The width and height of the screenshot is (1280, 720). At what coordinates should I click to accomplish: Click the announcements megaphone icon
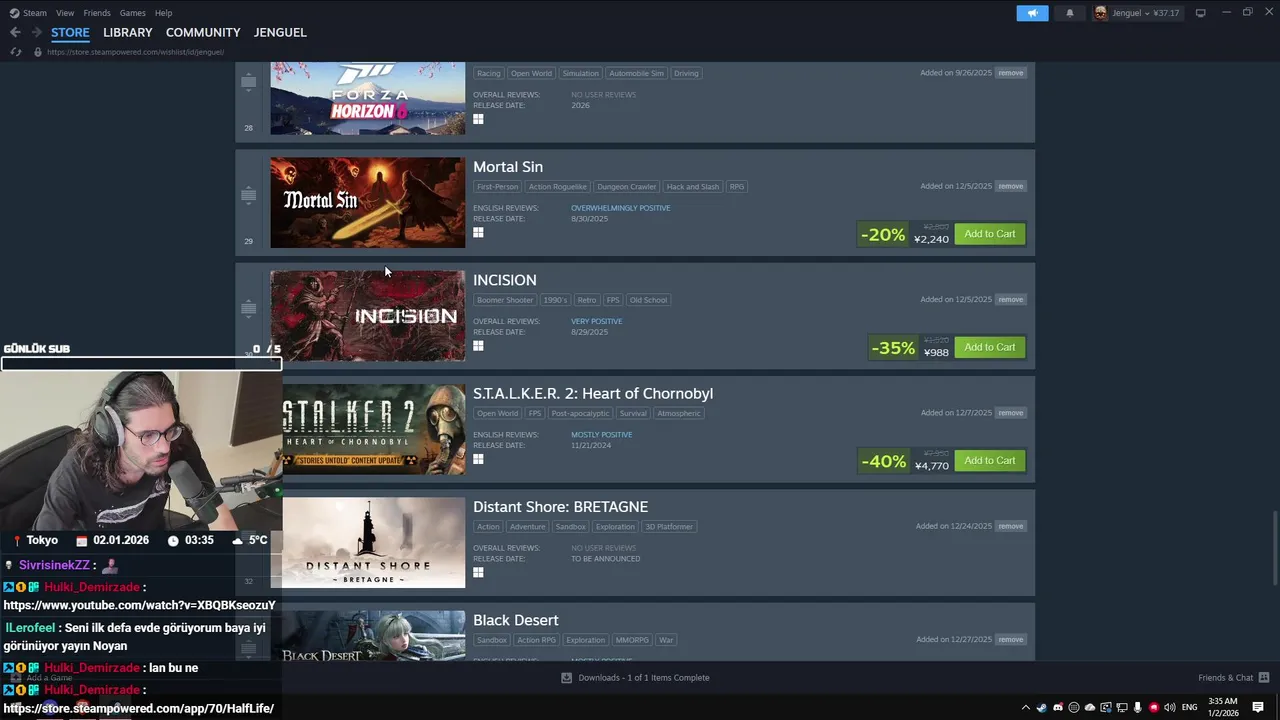point(1032,13)
